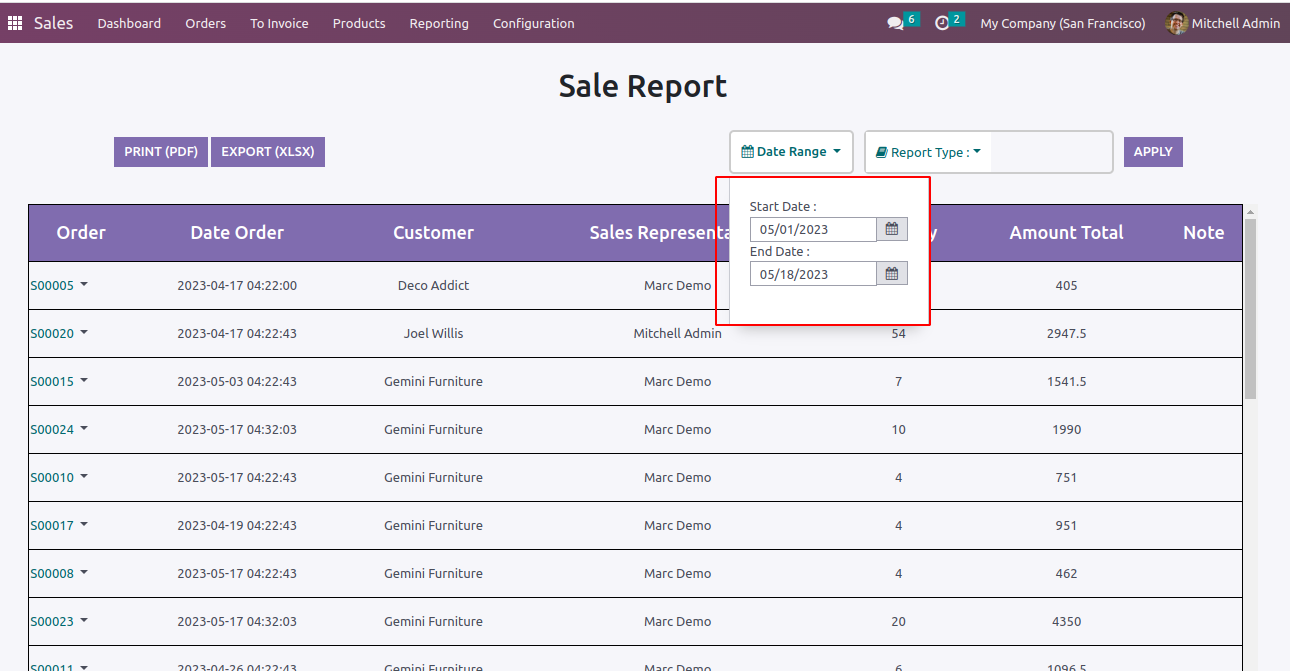
Task: Click the End Date input field
Action: click(x=813, y=274)
